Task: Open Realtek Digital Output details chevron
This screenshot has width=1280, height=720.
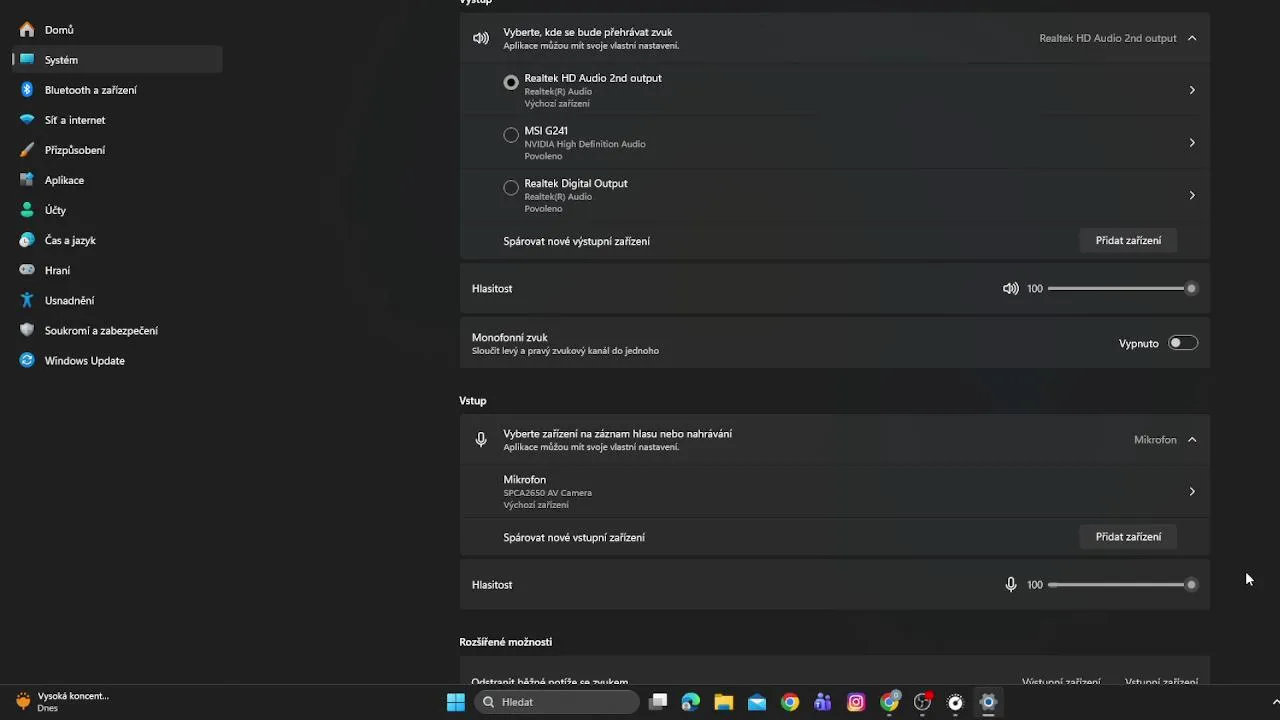Action: point(1192,195)
